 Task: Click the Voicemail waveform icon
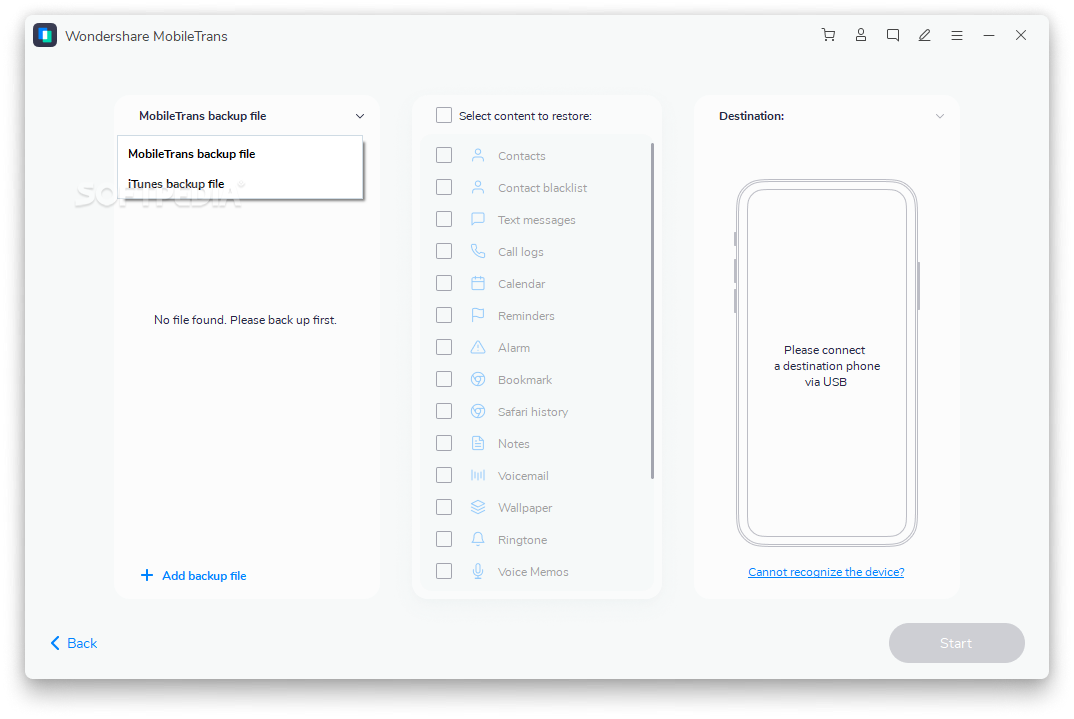(478, 475)
